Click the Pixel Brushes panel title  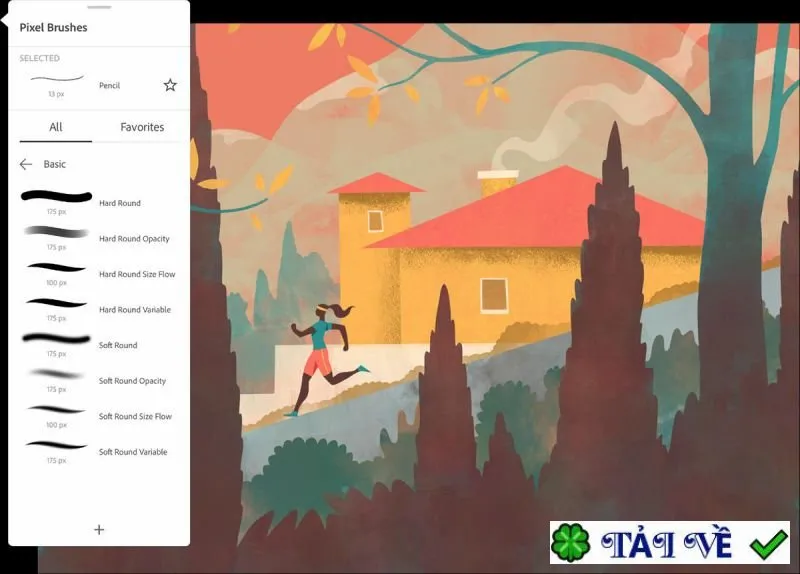pos(53,28)
